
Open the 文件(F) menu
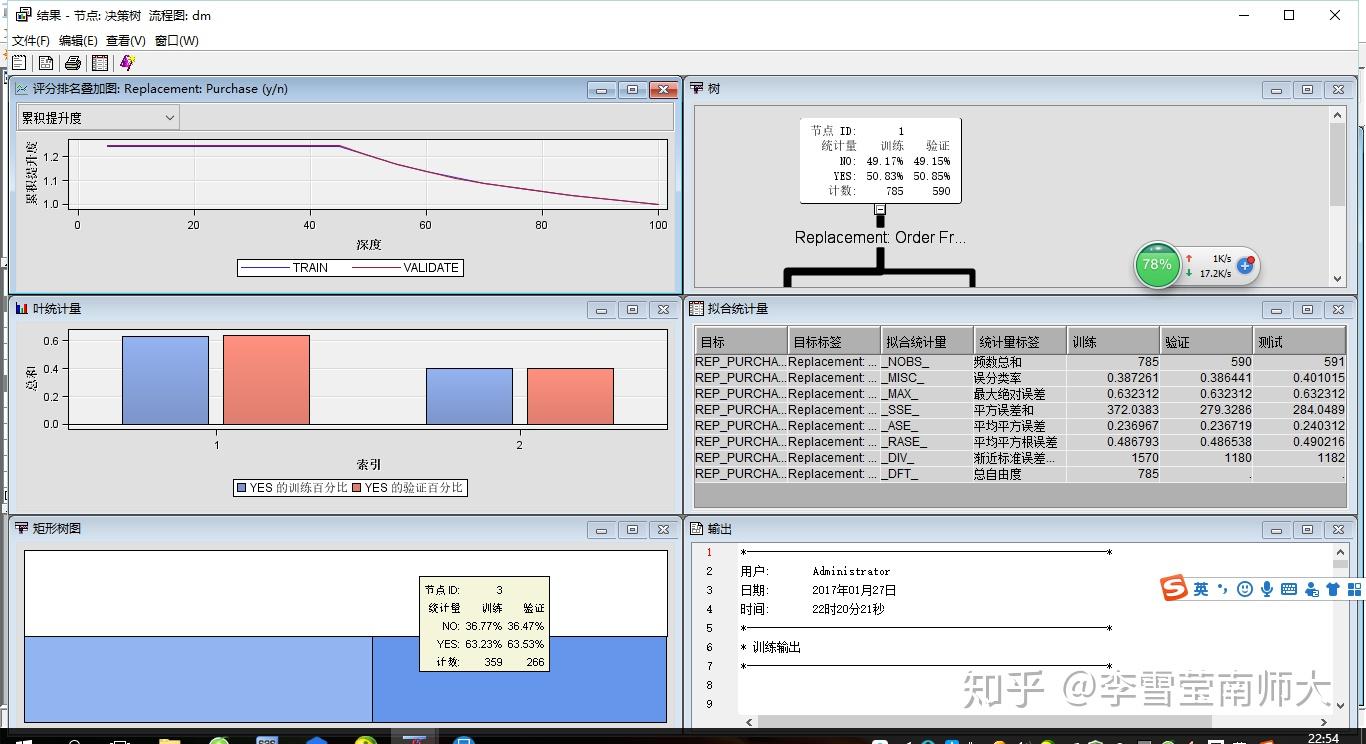click(29, 40)
